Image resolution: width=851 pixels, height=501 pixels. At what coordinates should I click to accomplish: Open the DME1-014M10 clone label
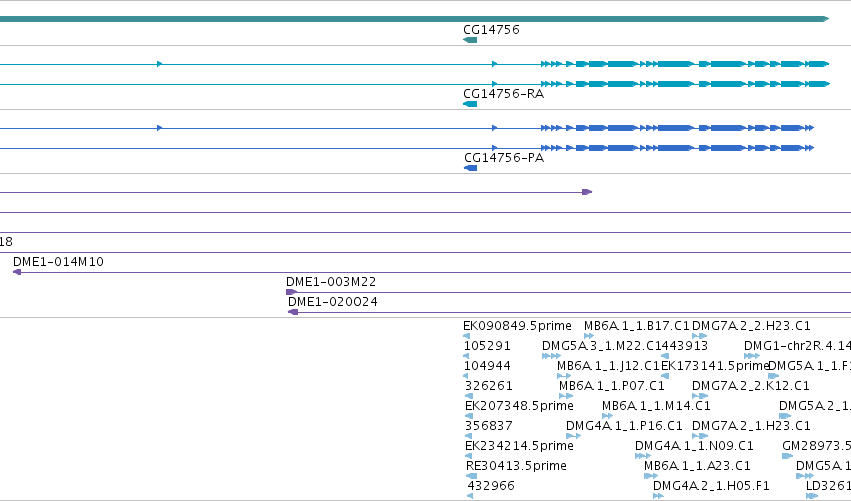58,262
